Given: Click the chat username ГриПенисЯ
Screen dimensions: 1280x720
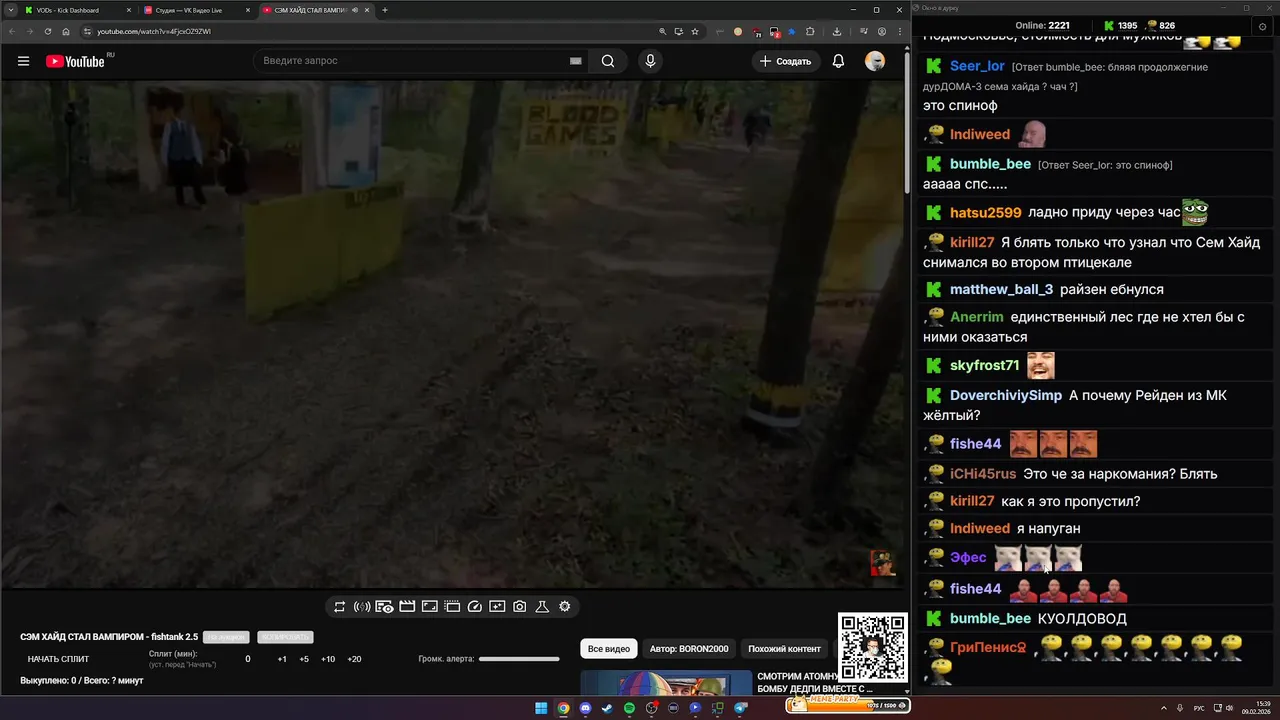Looking at the screenshot, I should tap(988, 647).
